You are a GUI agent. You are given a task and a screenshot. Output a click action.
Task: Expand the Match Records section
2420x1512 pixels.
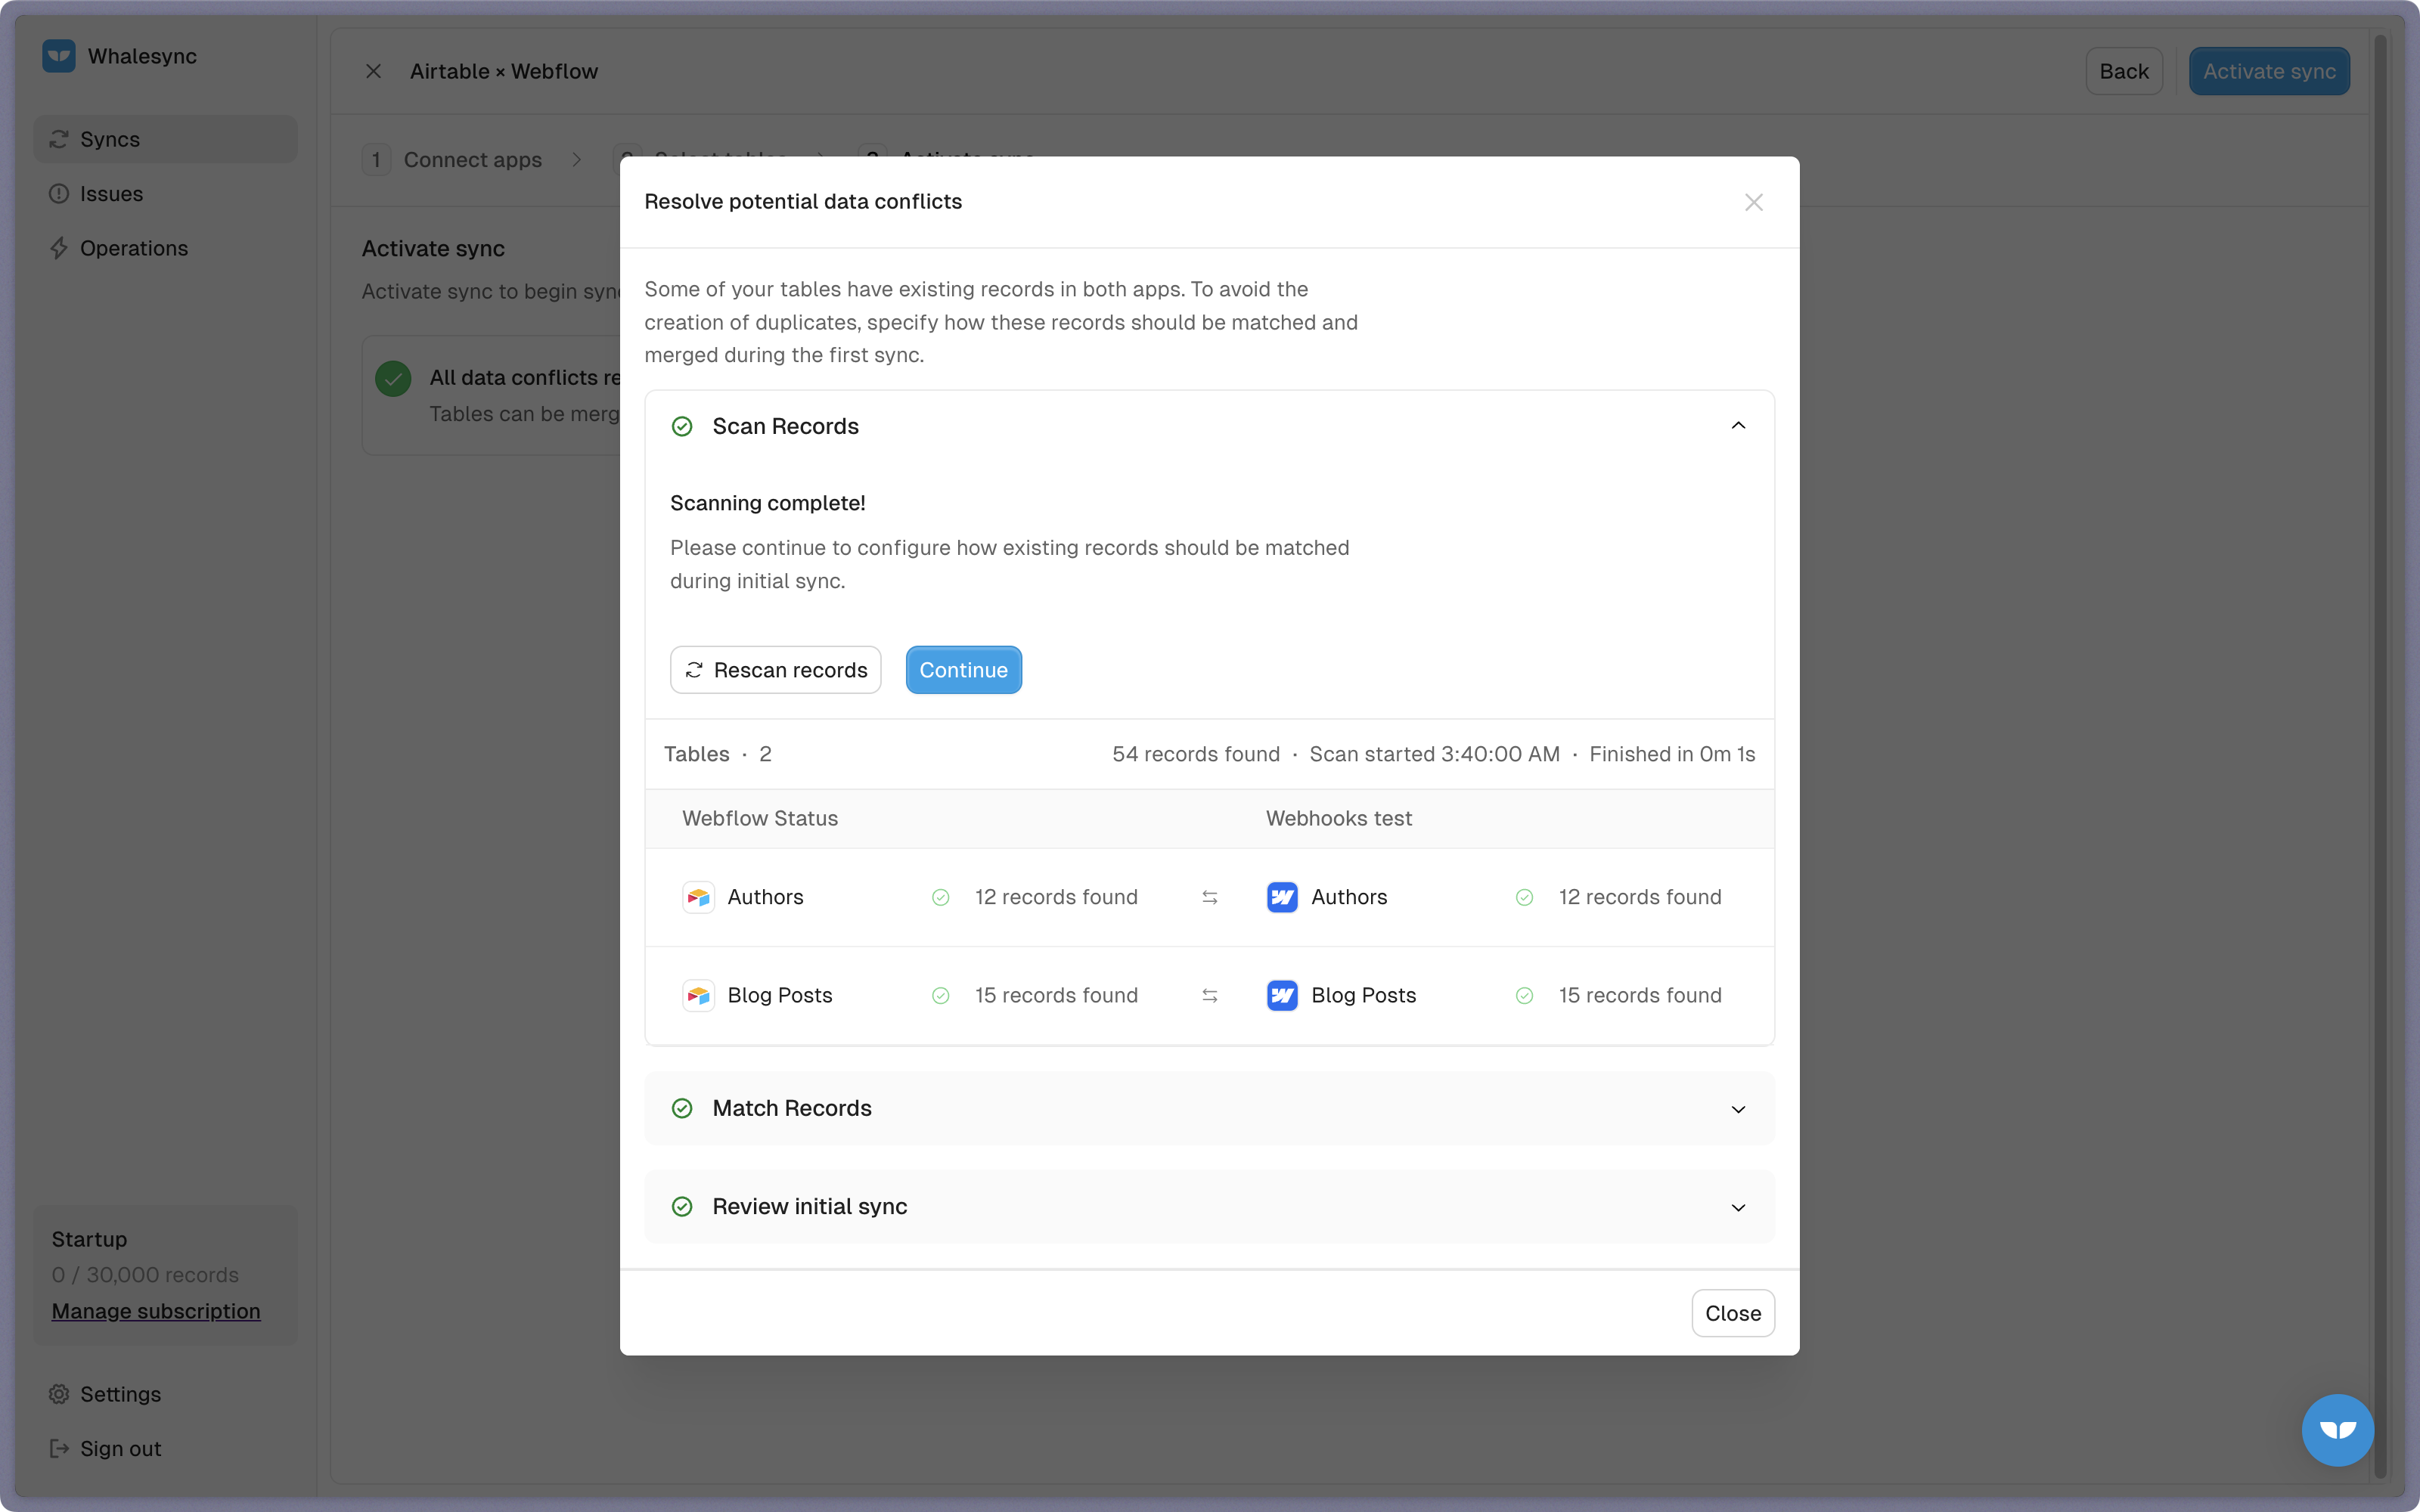1738,1109
